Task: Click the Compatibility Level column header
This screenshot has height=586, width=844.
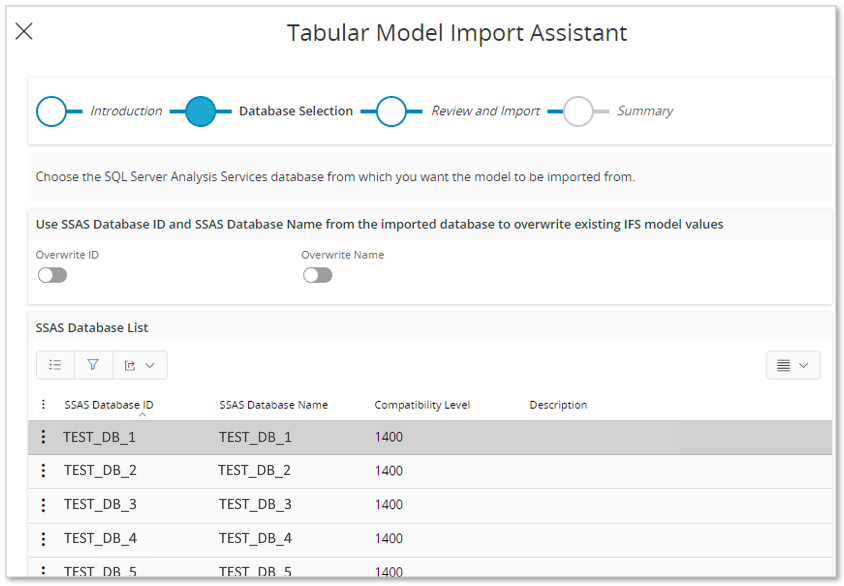Action: point(422,405)
